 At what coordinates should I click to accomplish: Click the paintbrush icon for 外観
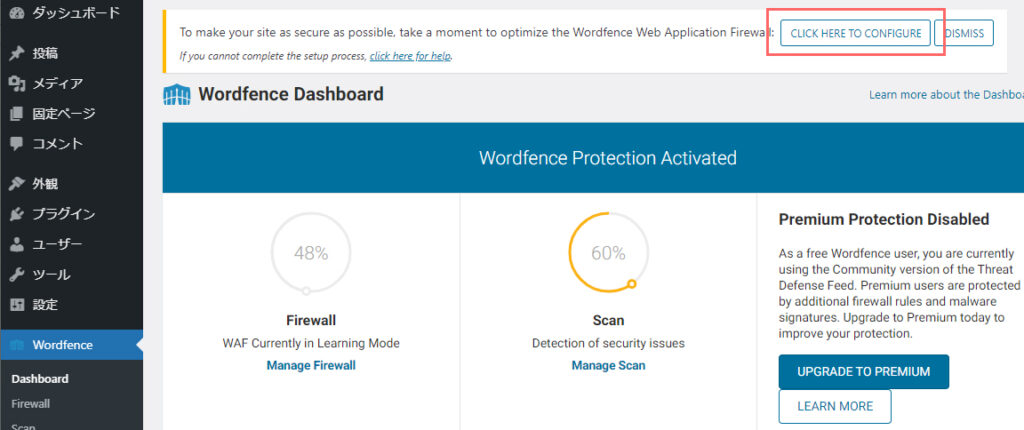(x=17, y=184)
